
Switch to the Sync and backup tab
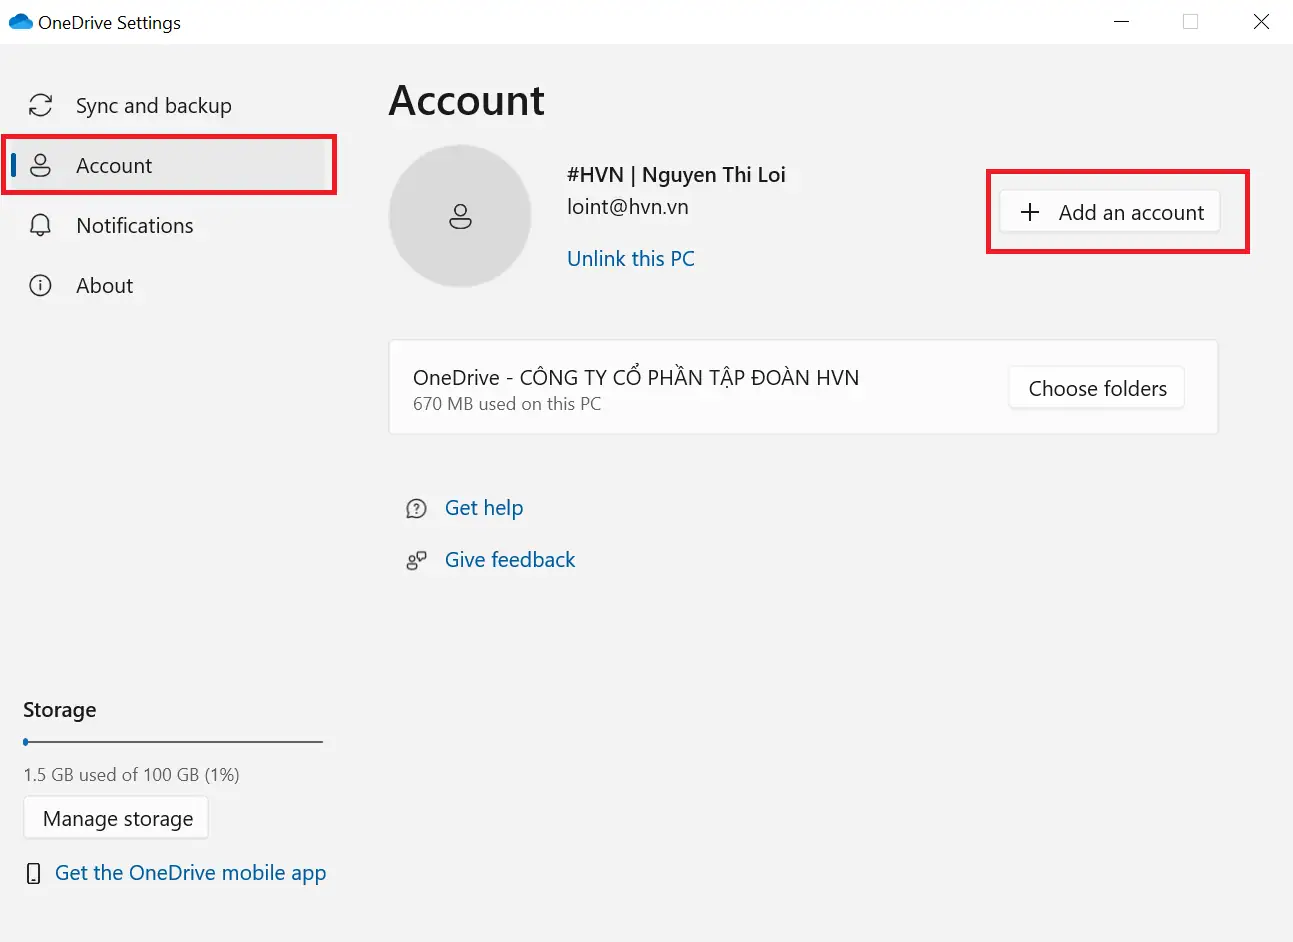coord(154,105)
